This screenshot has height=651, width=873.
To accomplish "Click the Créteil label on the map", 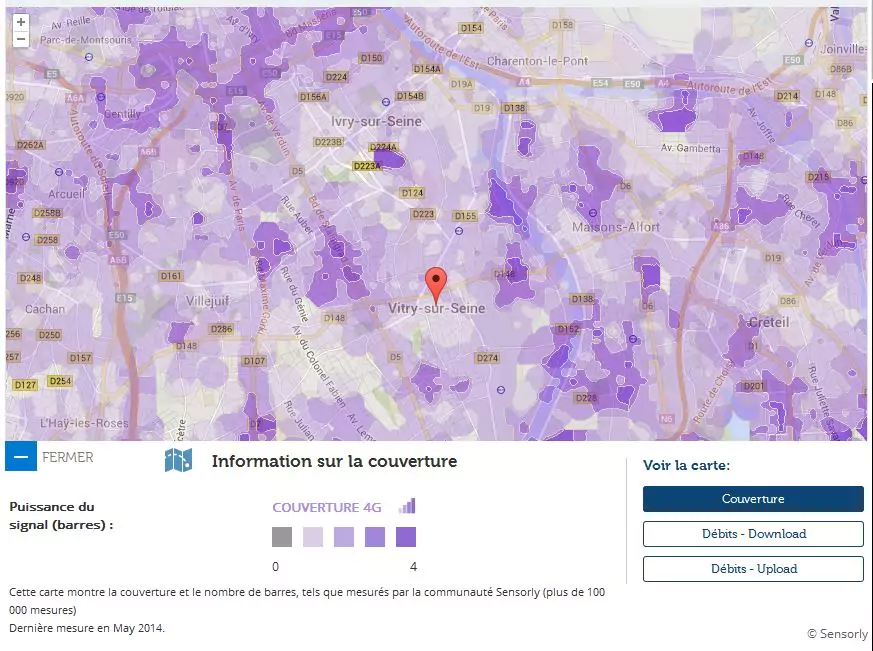I will click(769, 322).
